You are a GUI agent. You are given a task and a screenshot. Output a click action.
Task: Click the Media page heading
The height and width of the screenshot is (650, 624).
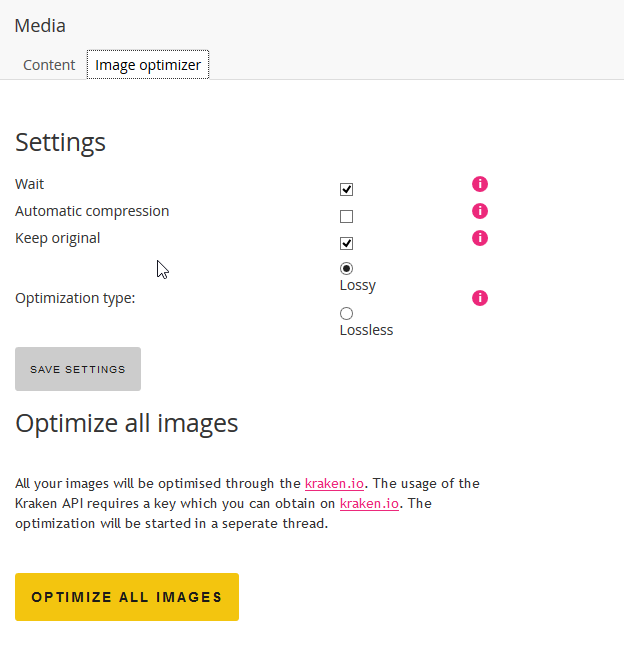click(x=40, y=26)
